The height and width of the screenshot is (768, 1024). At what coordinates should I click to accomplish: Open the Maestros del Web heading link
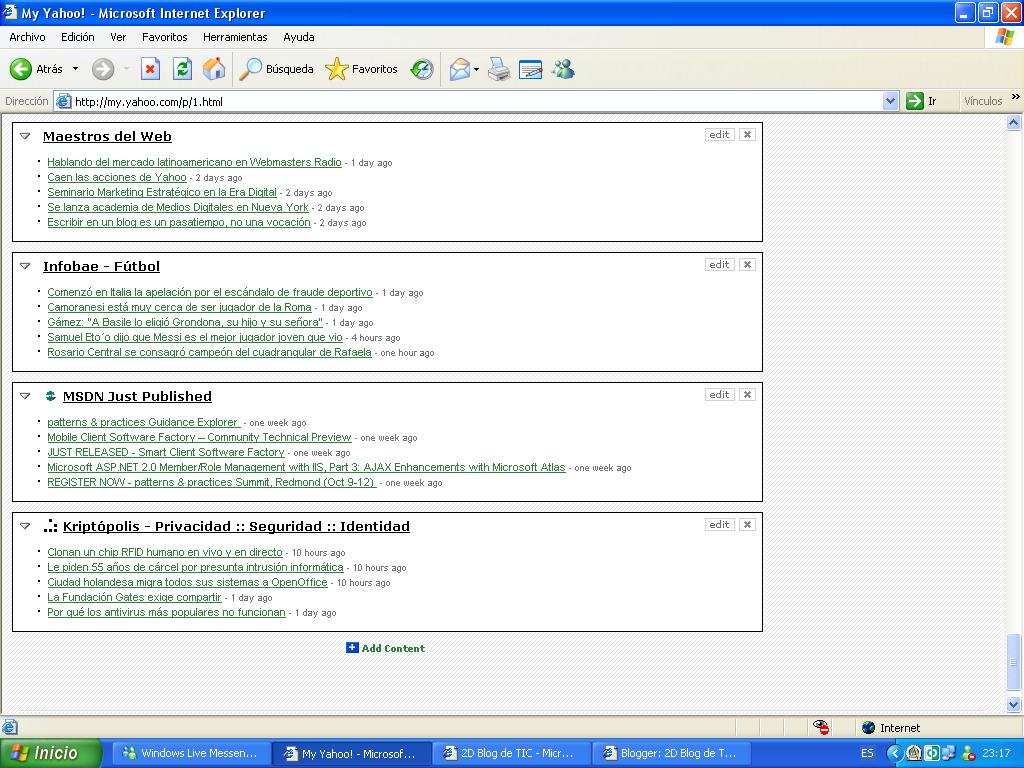pos(107,136)
